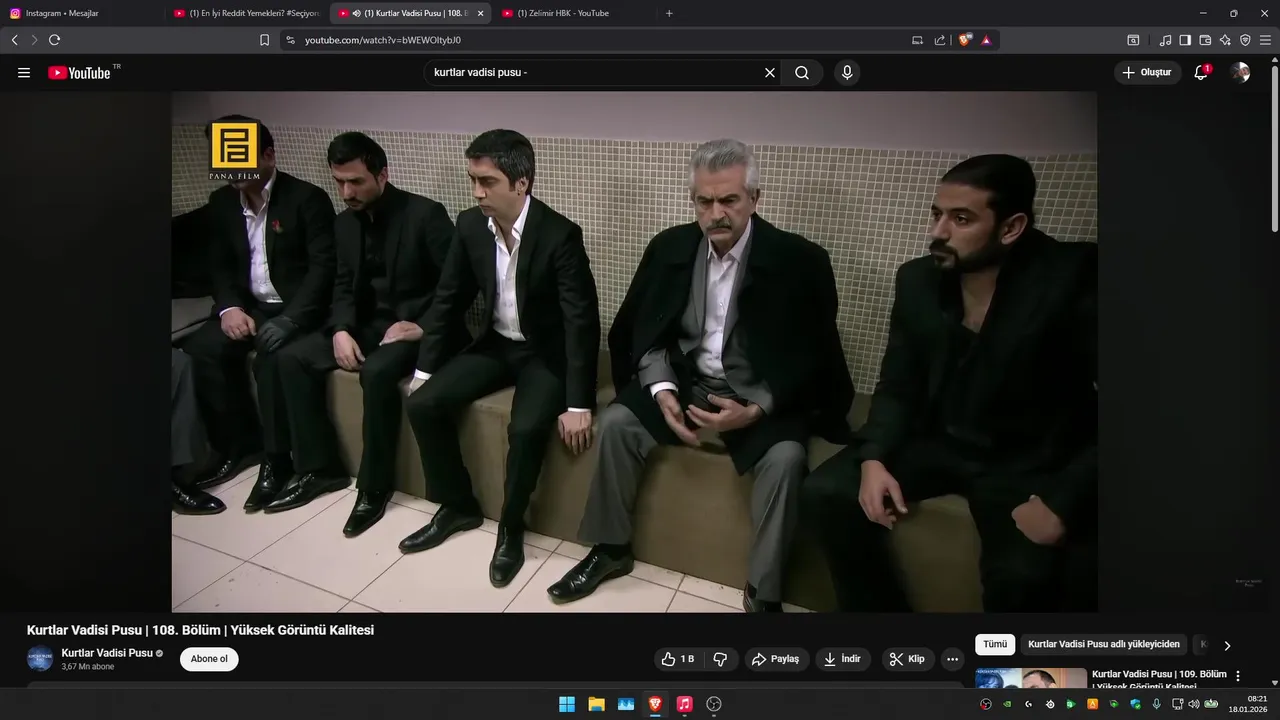Open the Kurtlar Vadisi Pusu 109. Bölüm title
Screen dimensions: 1280x720
[1159, 680]
